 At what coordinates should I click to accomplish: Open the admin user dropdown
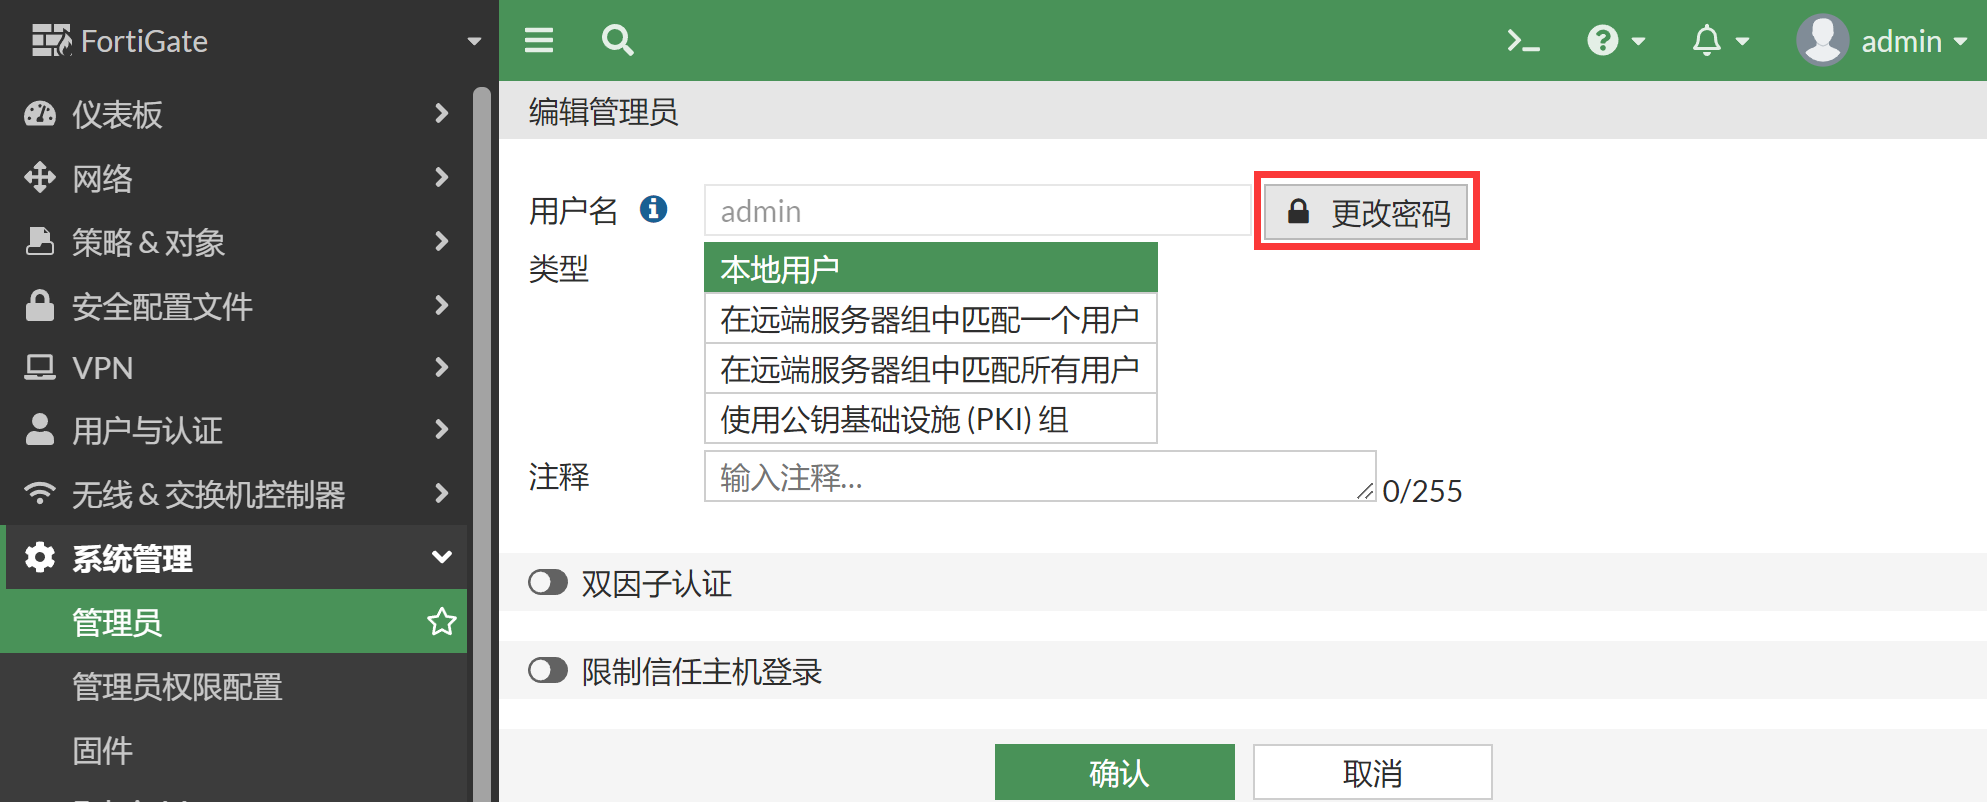pos(1914,41)
